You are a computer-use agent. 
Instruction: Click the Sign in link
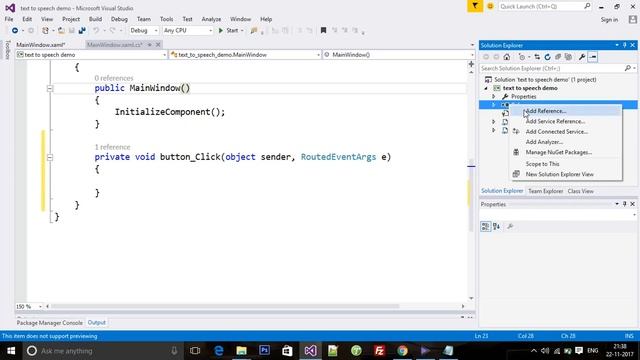(x=609, y=20)
